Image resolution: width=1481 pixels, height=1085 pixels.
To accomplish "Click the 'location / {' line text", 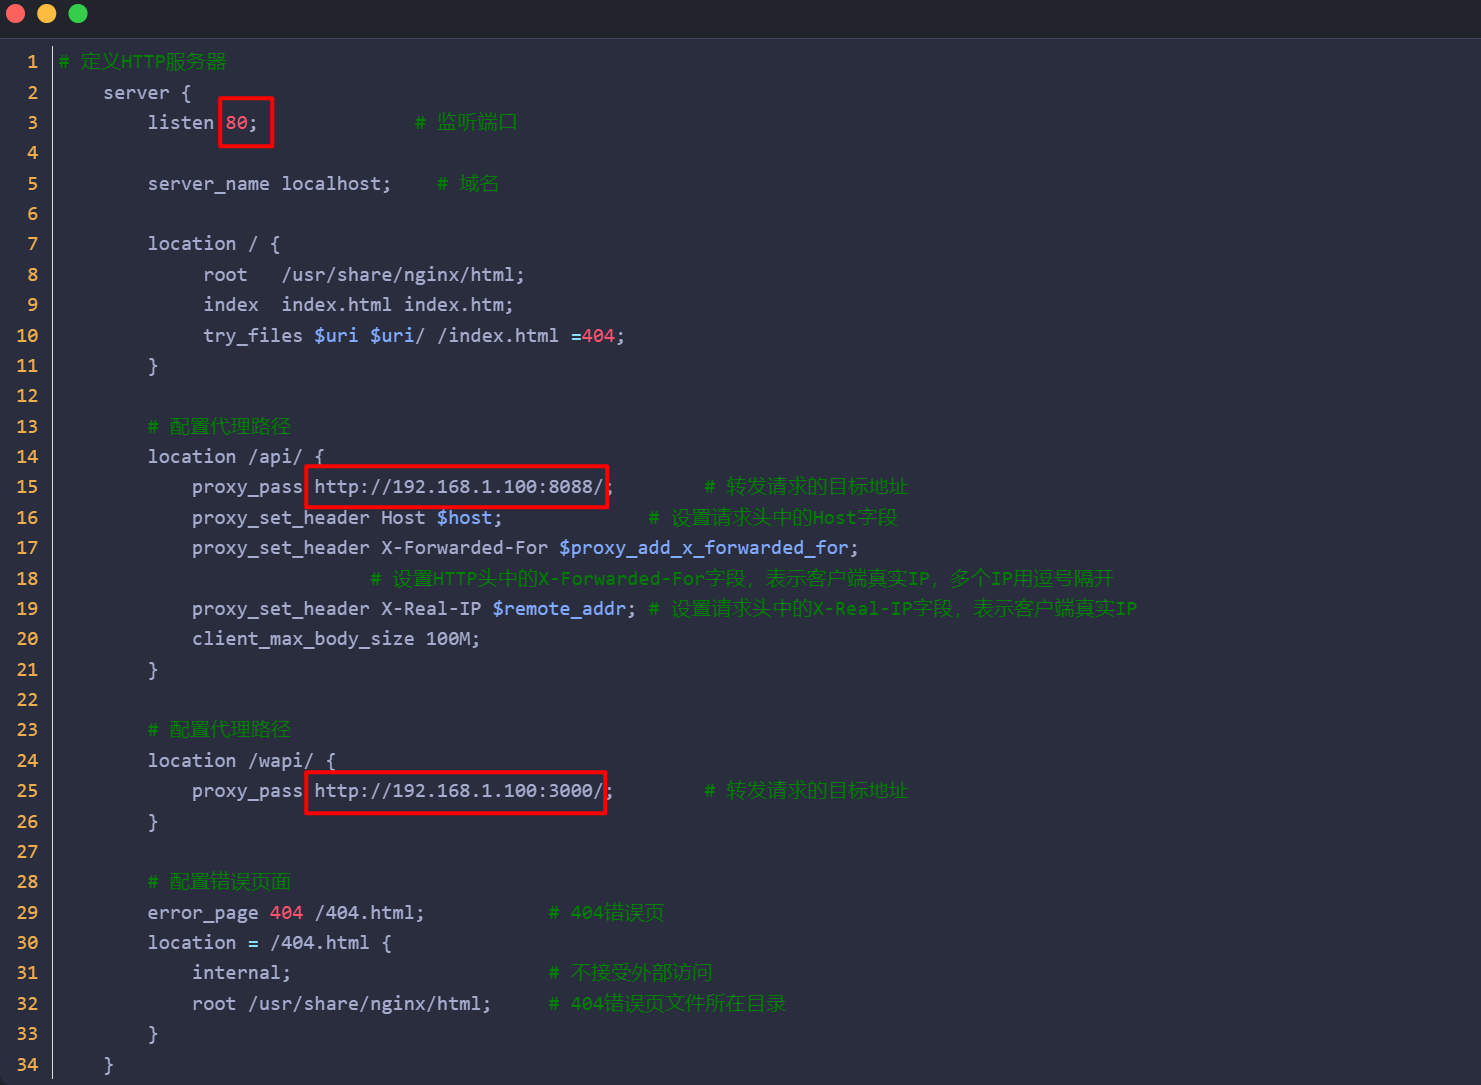I will pos(214,243).
